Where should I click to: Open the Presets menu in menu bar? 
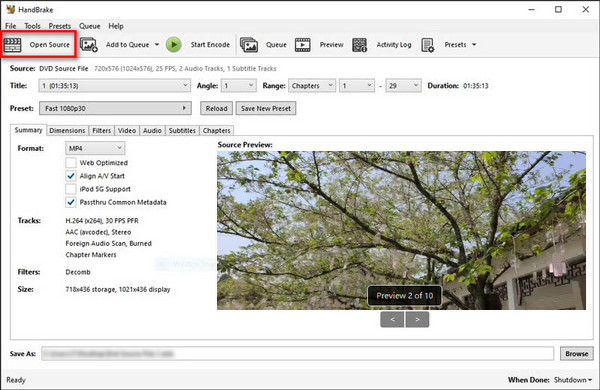pyautogui.click(x=60, y=26)
